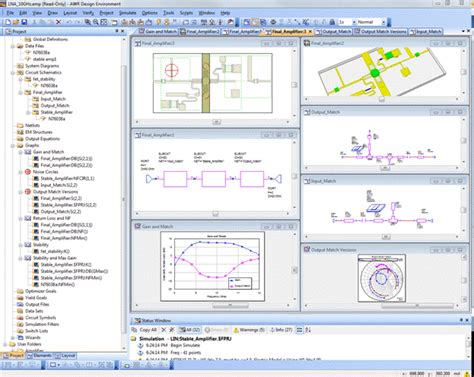Click the Delete X icon in main toolbar
474x377 pixels.
(x=59, y=22)
